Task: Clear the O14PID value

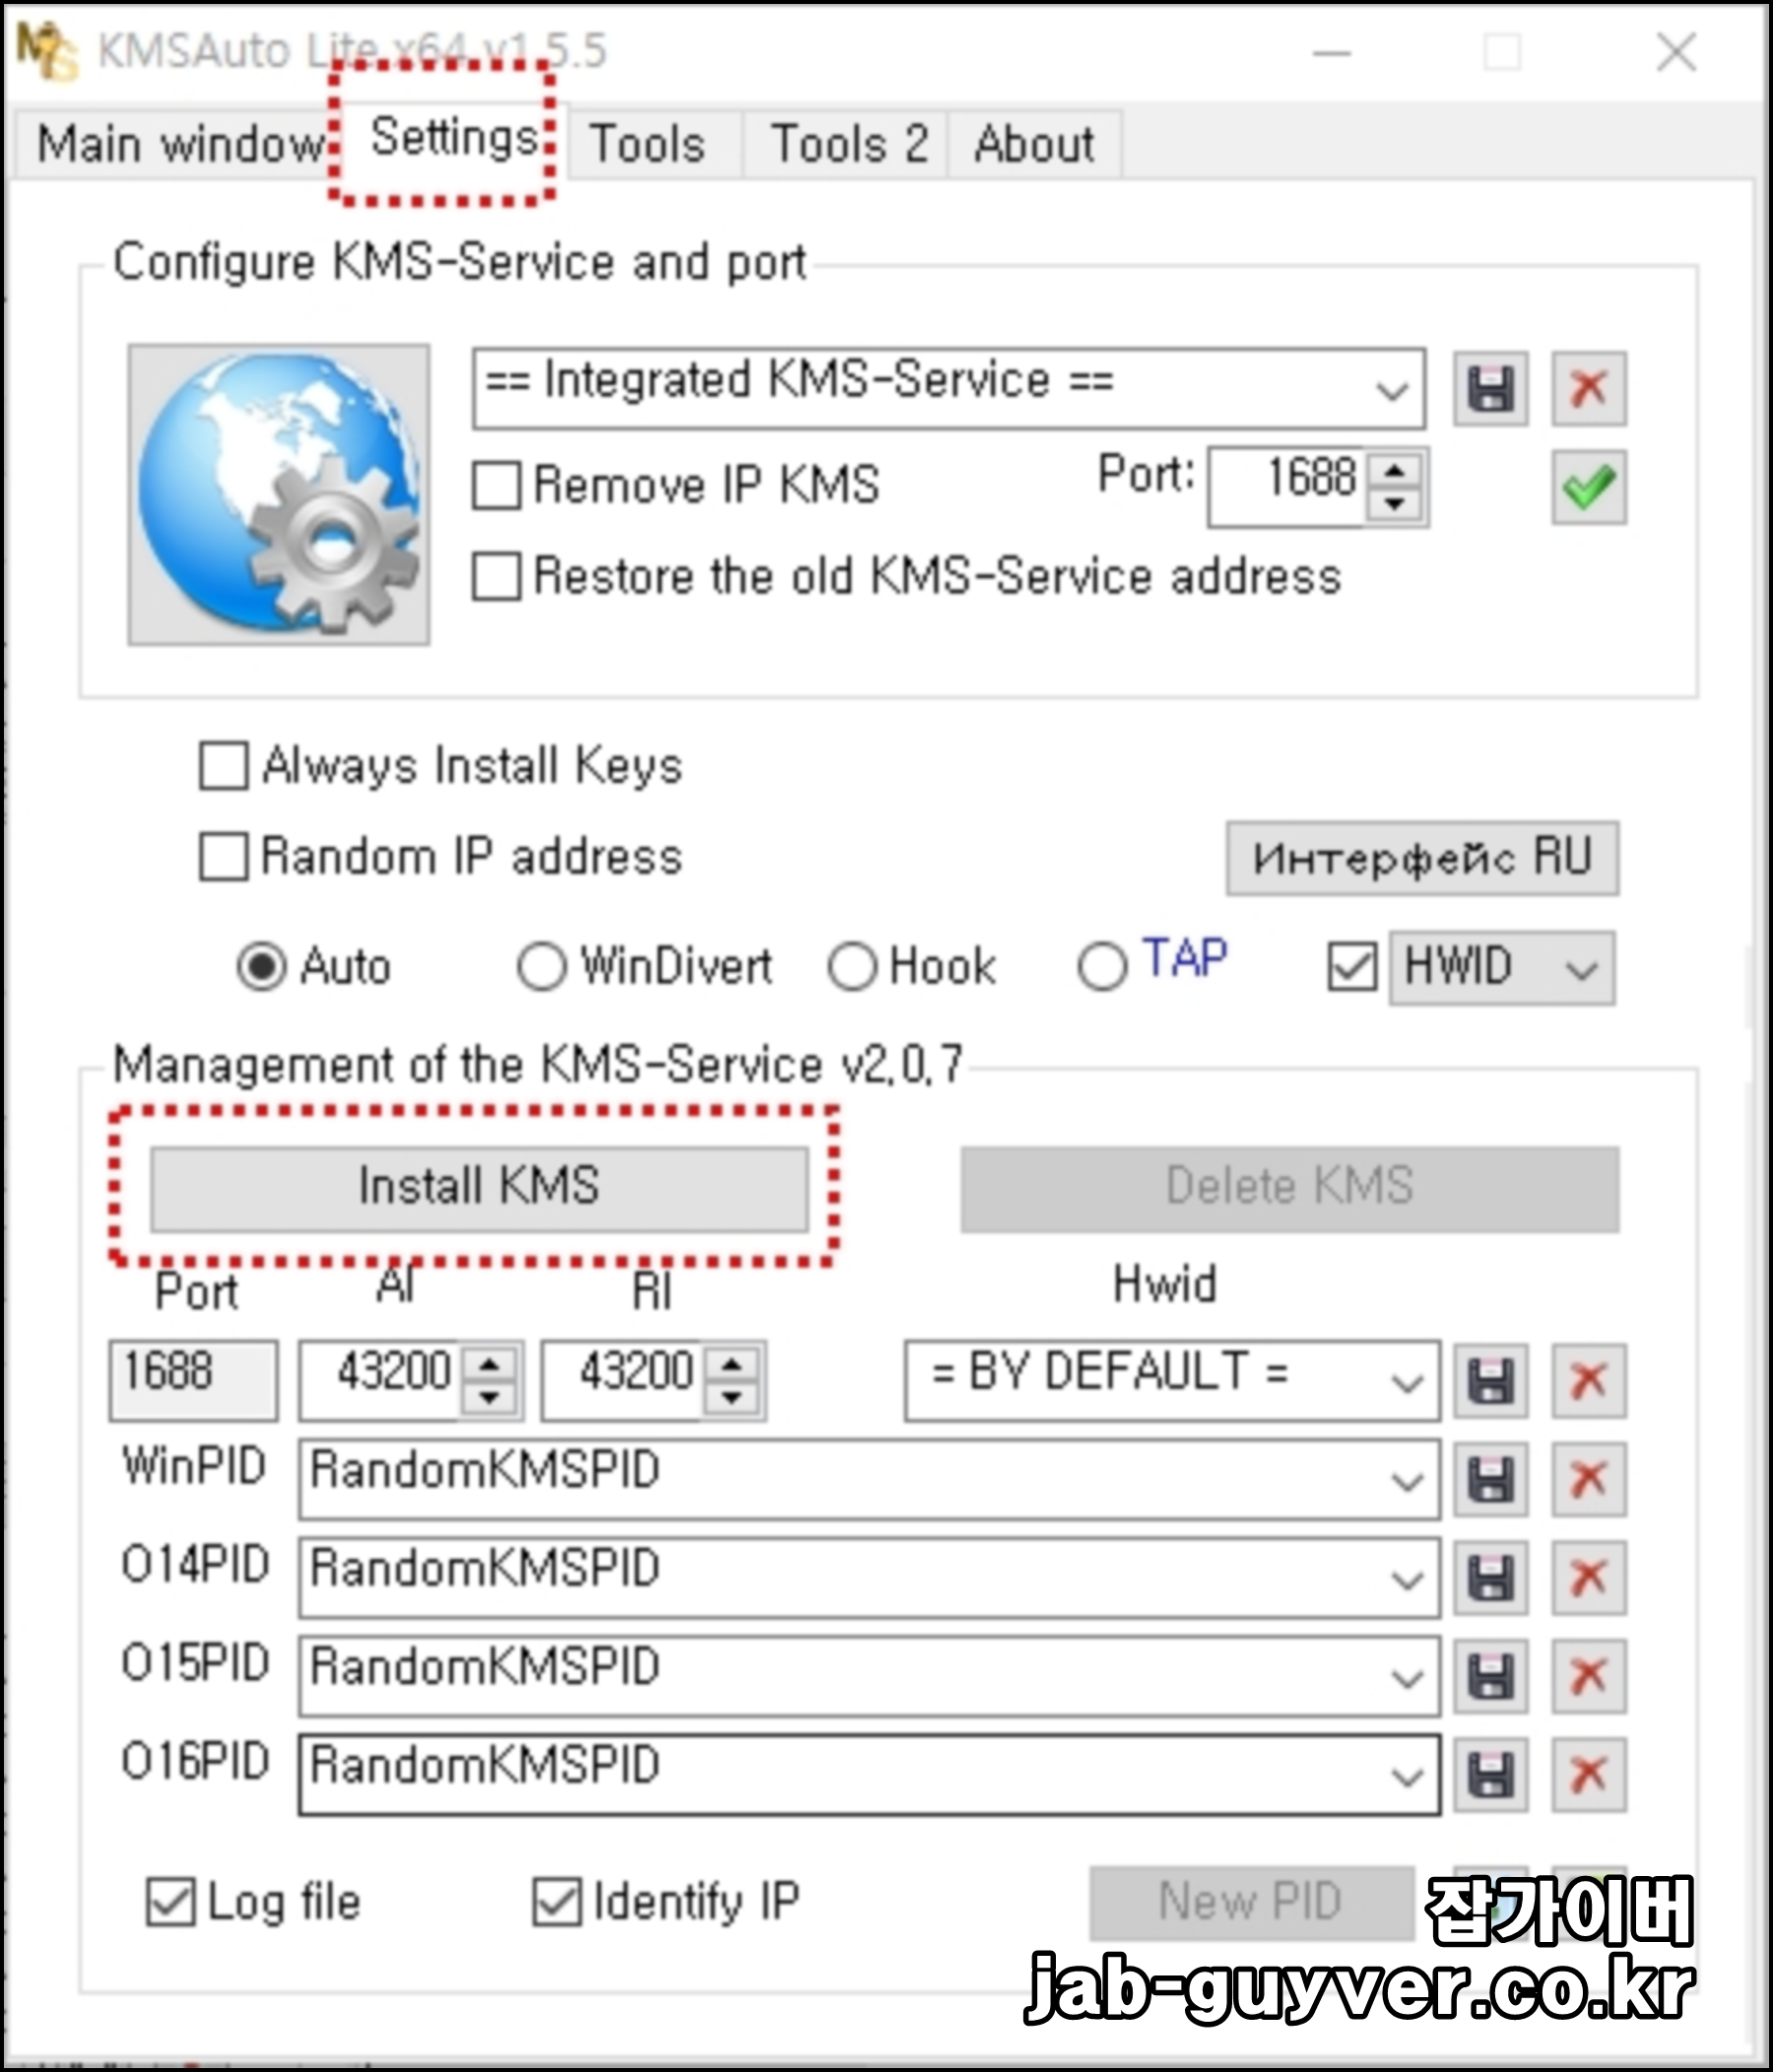Action: pos(1589,1578)
